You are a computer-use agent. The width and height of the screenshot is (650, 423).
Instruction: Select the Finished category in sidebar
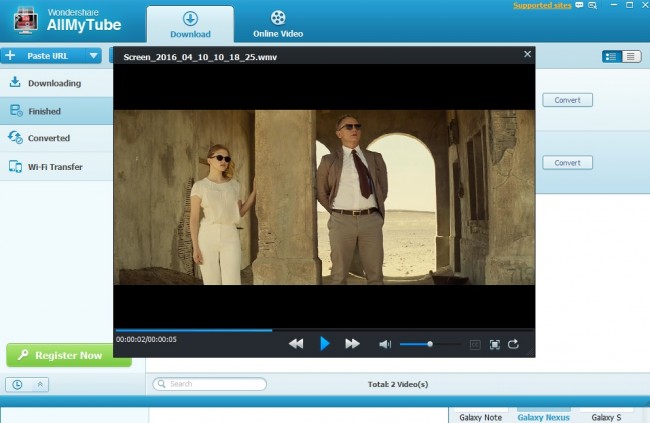pyautogui.click(x=56, y=111)
